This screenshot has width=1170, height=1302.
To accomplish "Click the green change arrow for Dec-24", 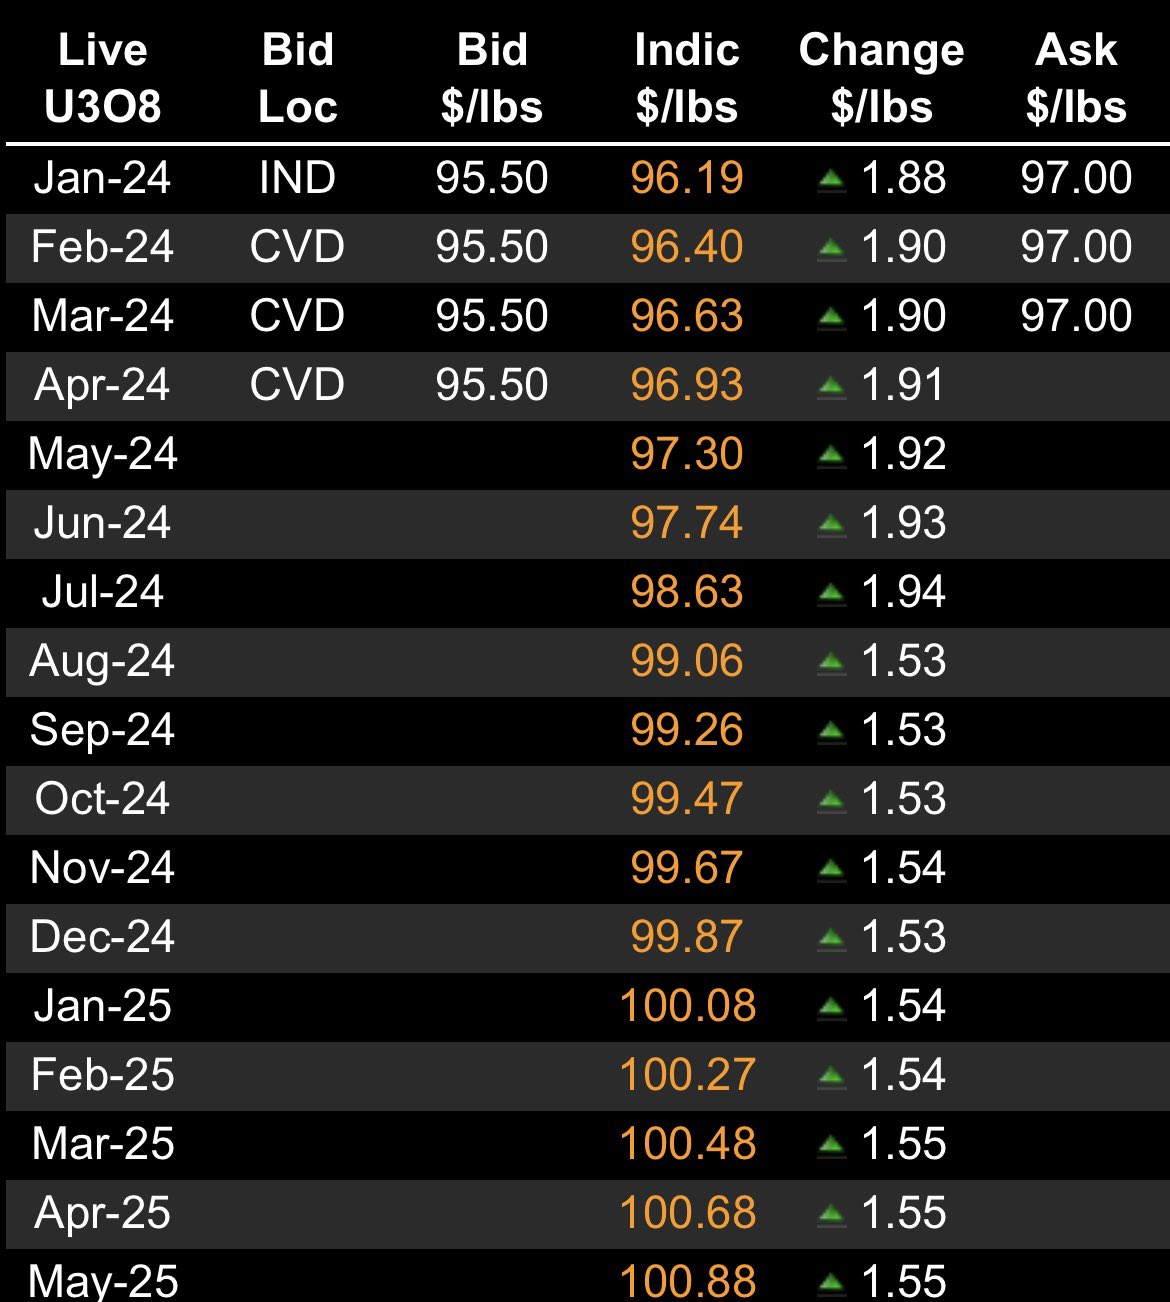I will point(831,939).
